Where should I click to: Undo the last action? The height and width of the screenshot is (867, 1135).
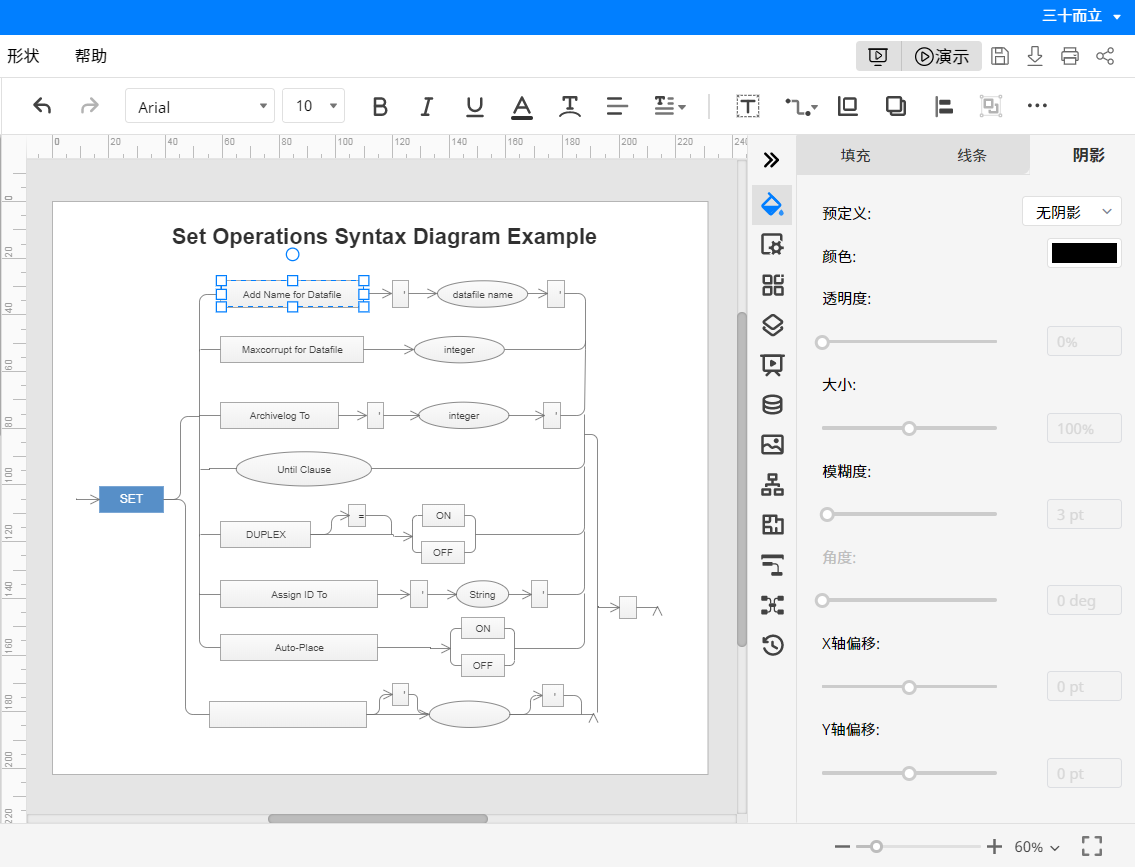pos(42,106)
